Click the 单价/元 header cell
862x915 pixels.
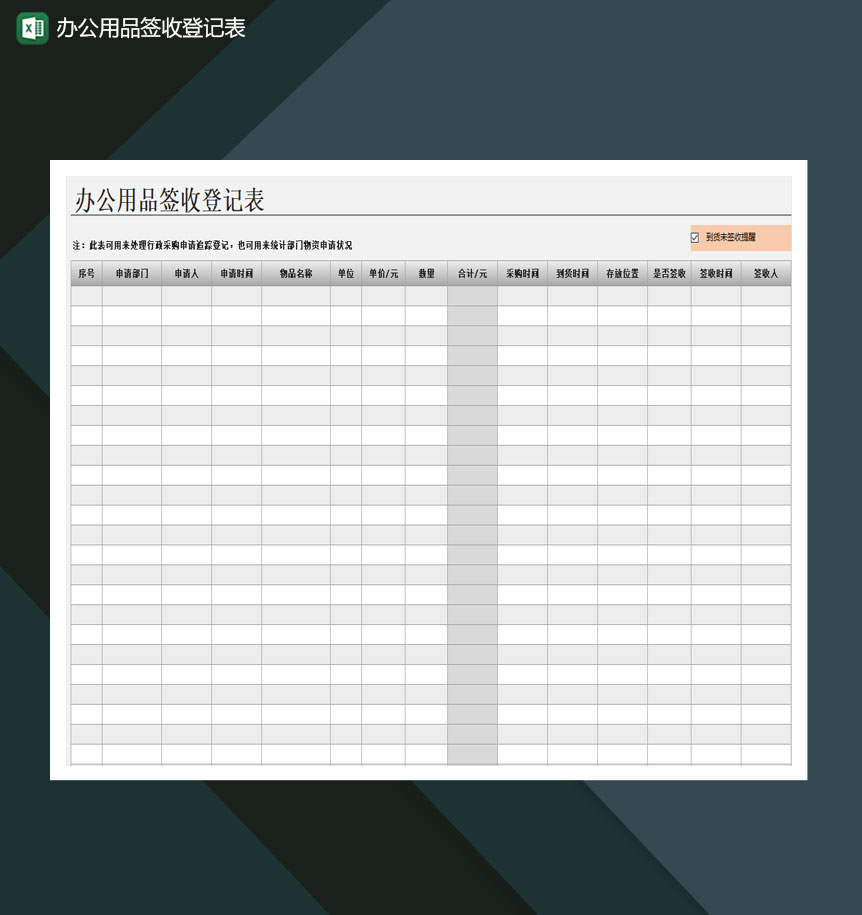[382, 272]
